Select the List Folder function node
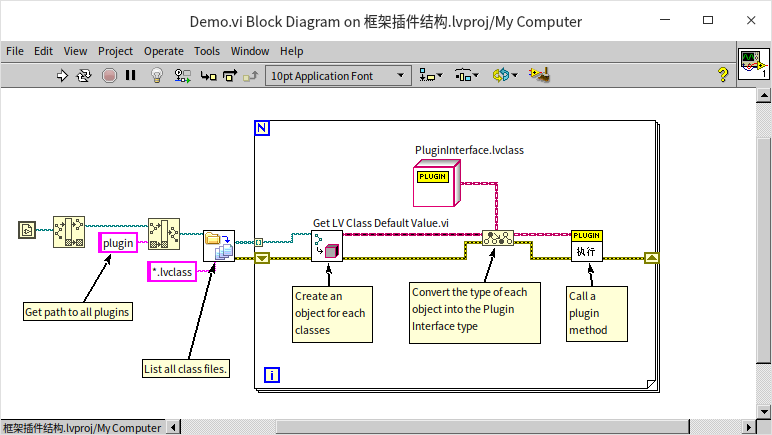This screenshot has width=772, height=435. tap(218, 245)
